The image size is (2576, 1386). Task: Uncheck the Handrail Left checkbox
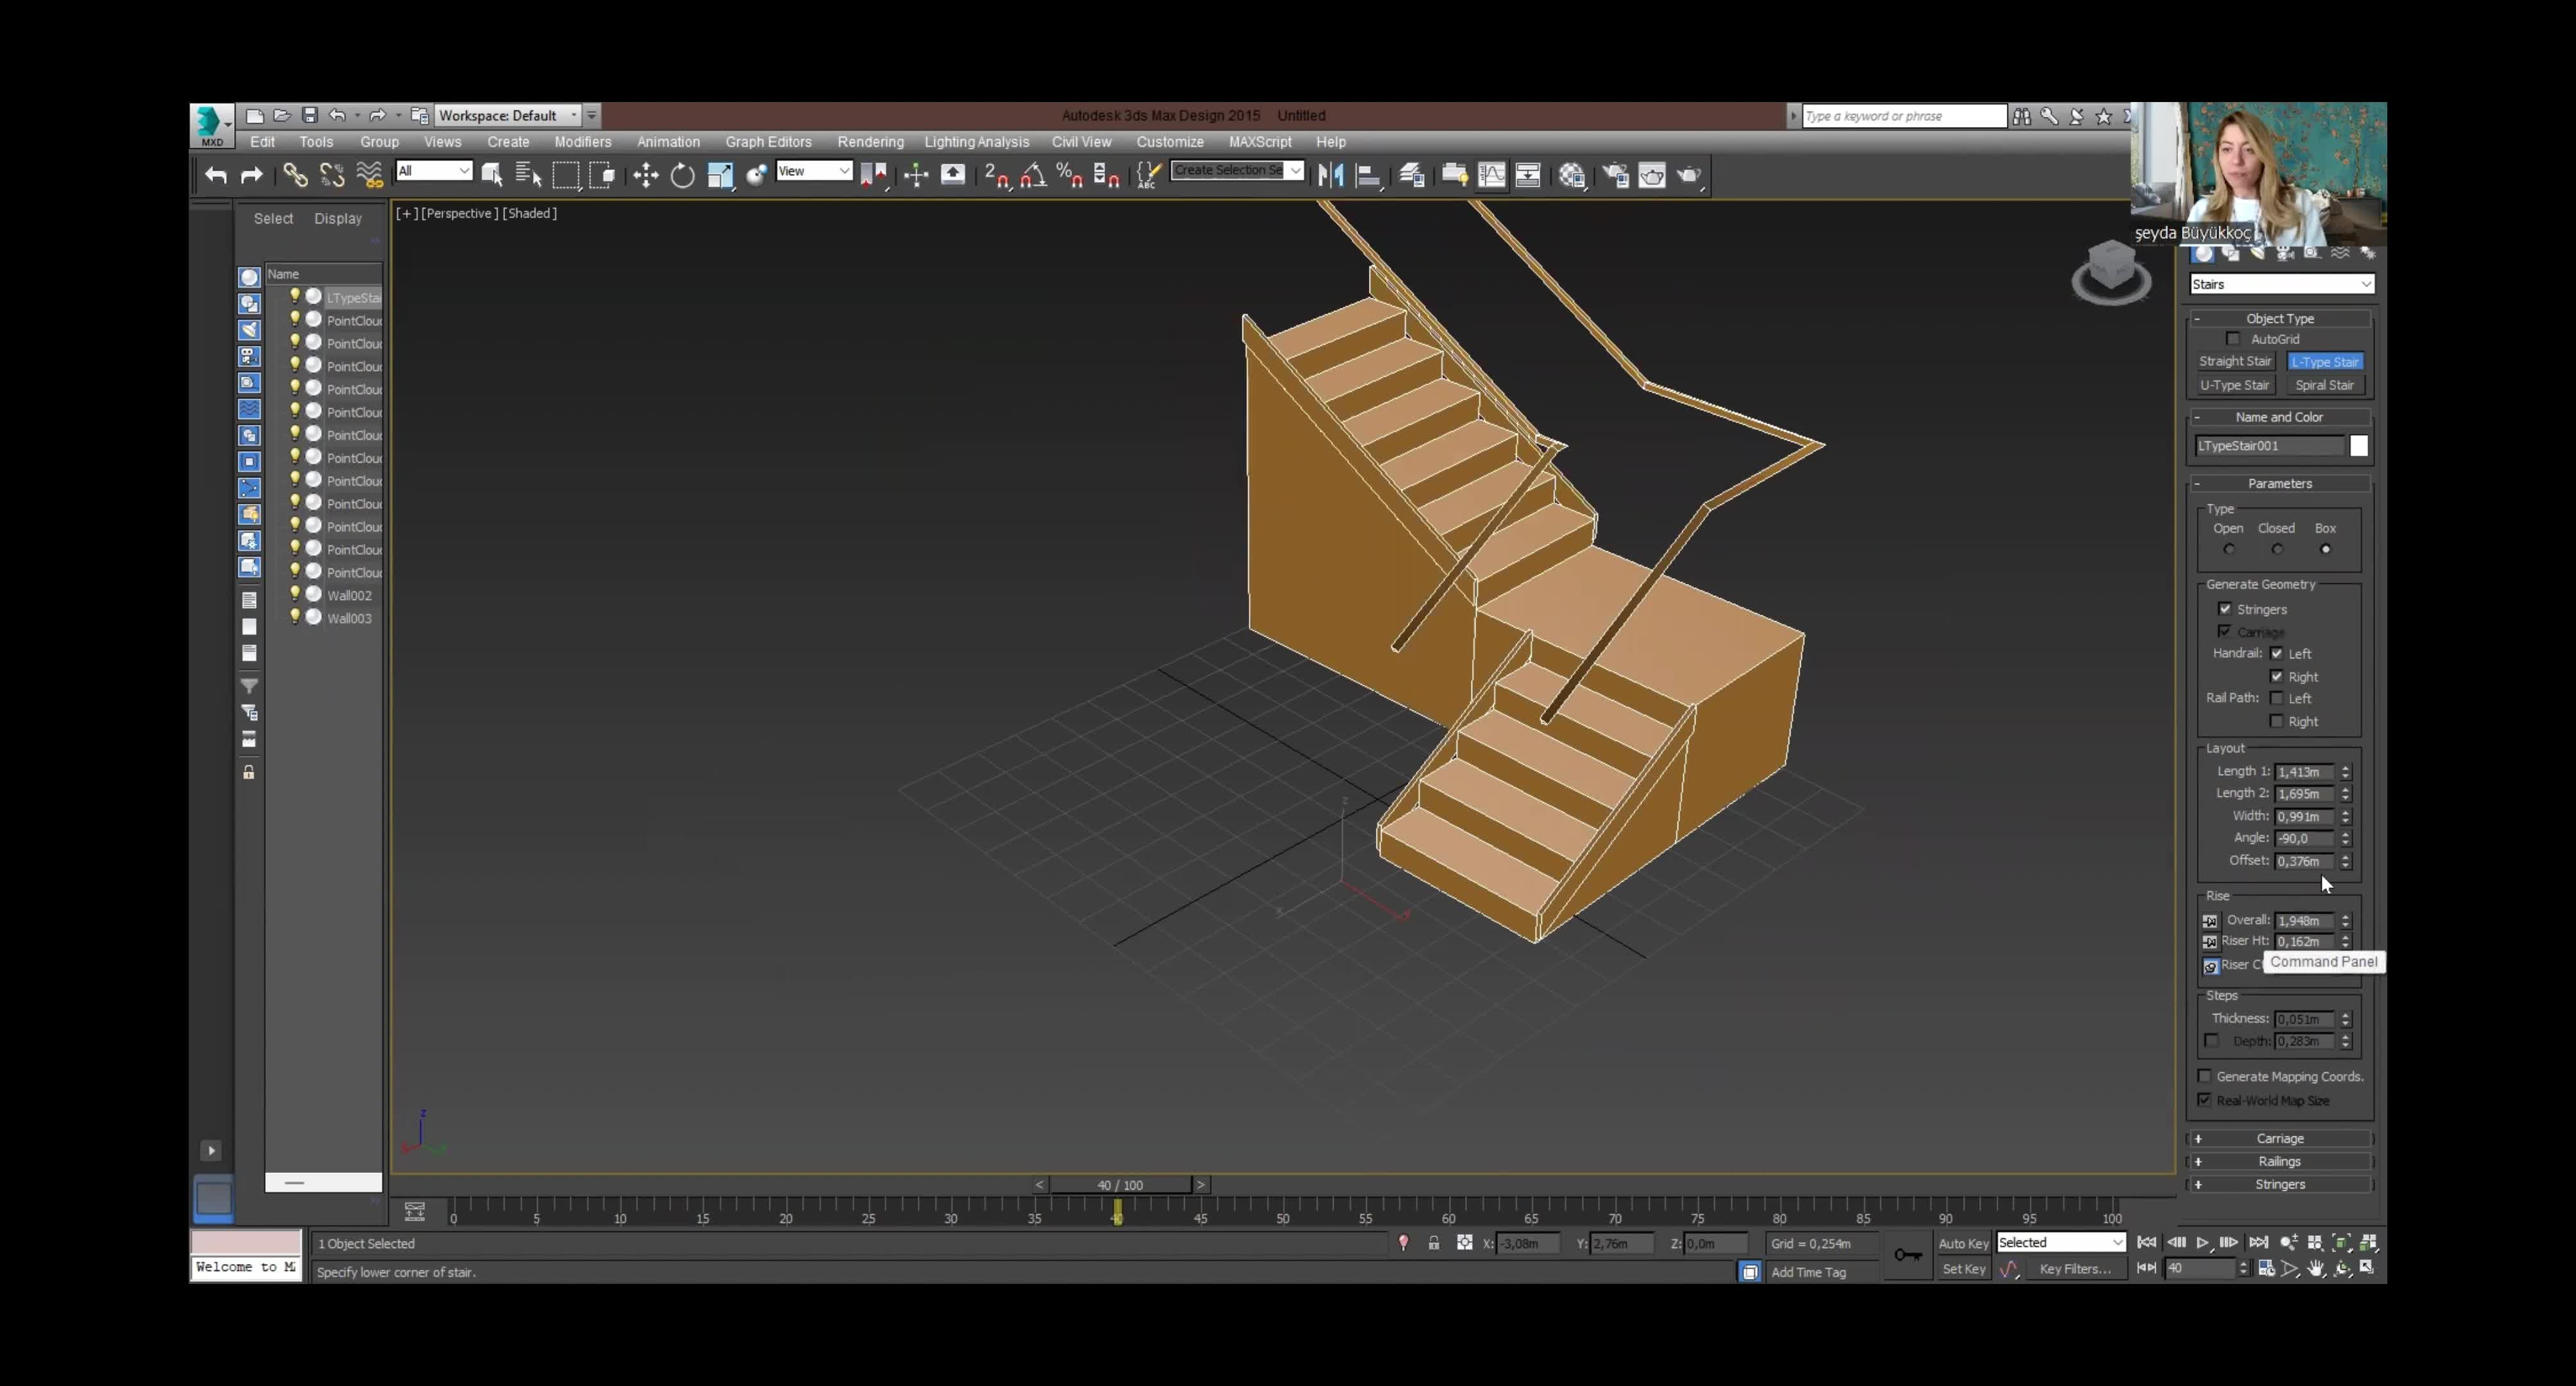[2277, 653]
